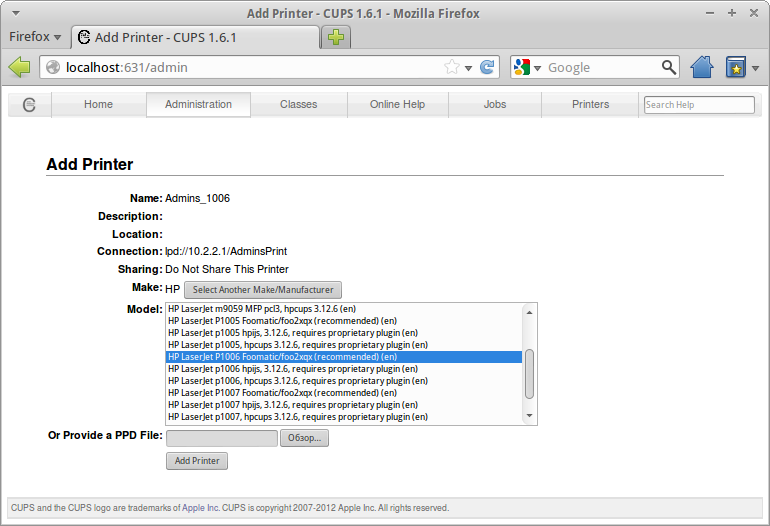Click Select Another Make/Manufacturer button
Screen dimensions: 770x526
click(263, 290)
